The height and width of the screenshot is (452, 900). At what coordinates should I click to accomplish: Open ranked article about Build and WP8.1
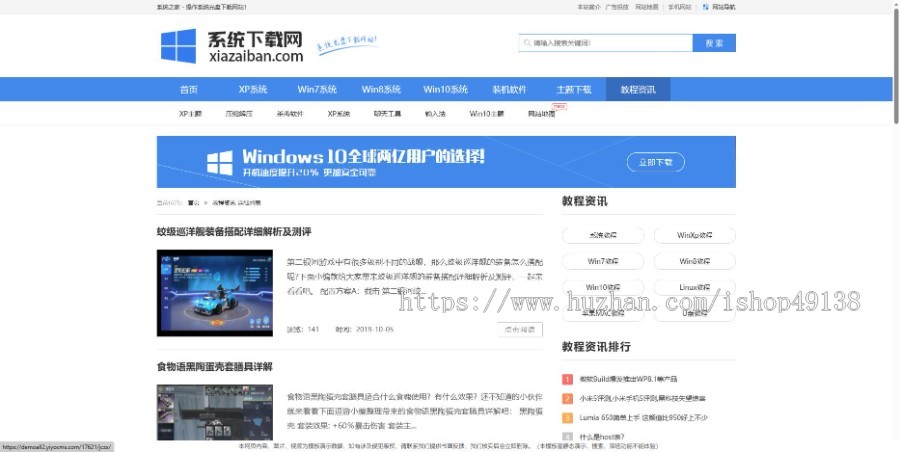pos(628,379)
